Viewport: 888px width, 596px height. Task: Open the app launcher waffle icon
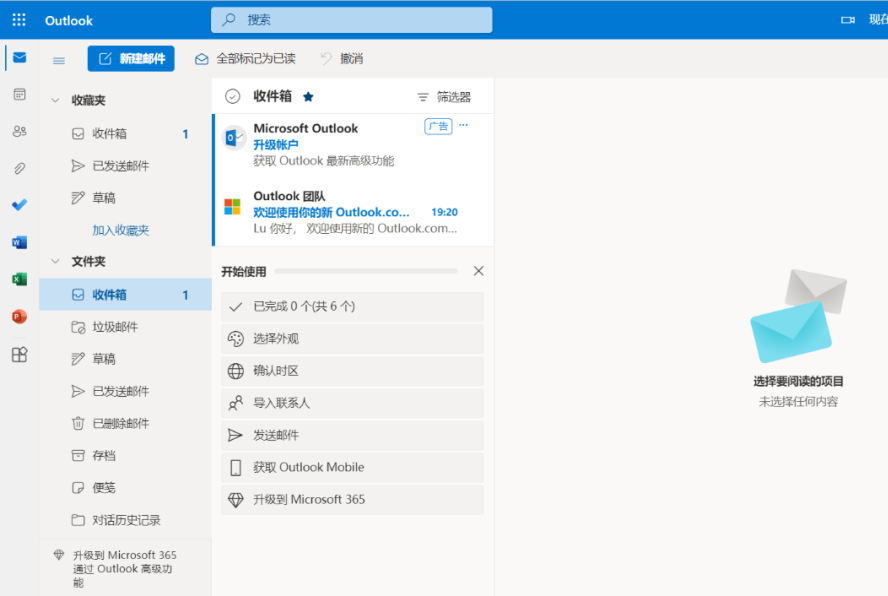click(x=19, y=20)
